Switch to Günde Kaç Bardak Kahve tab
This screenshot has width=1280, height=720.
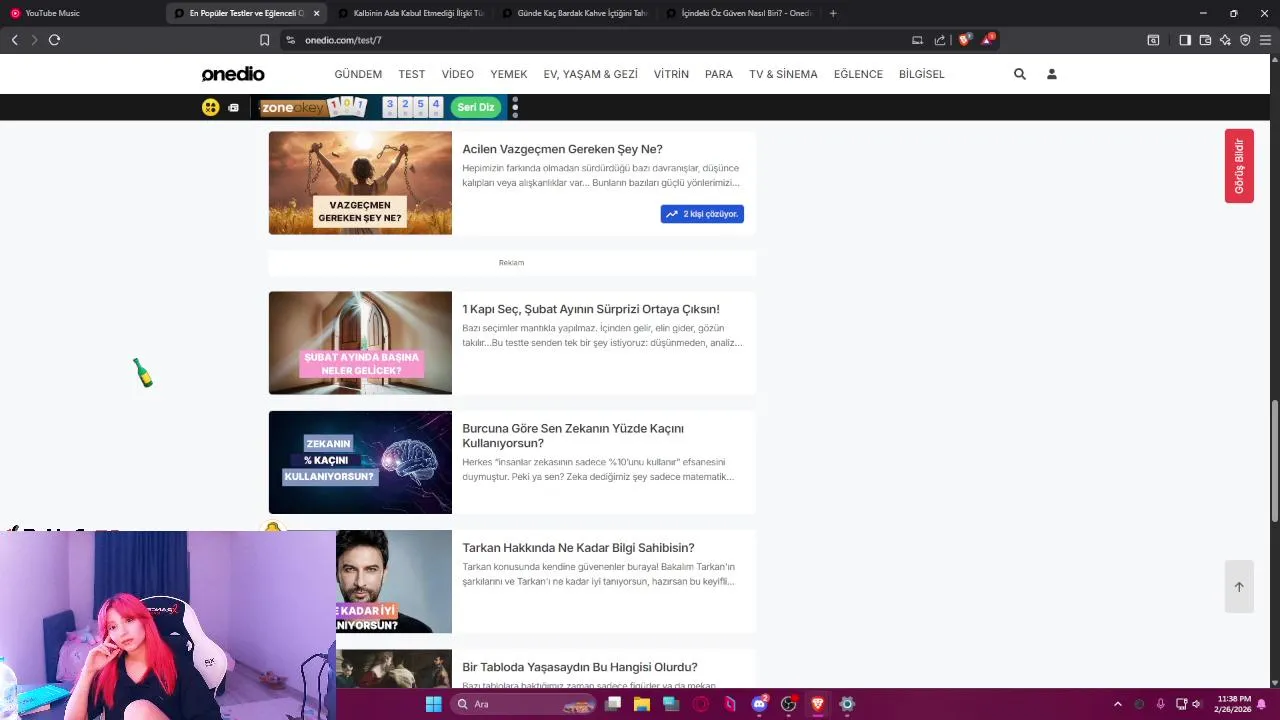coord(575,13)
